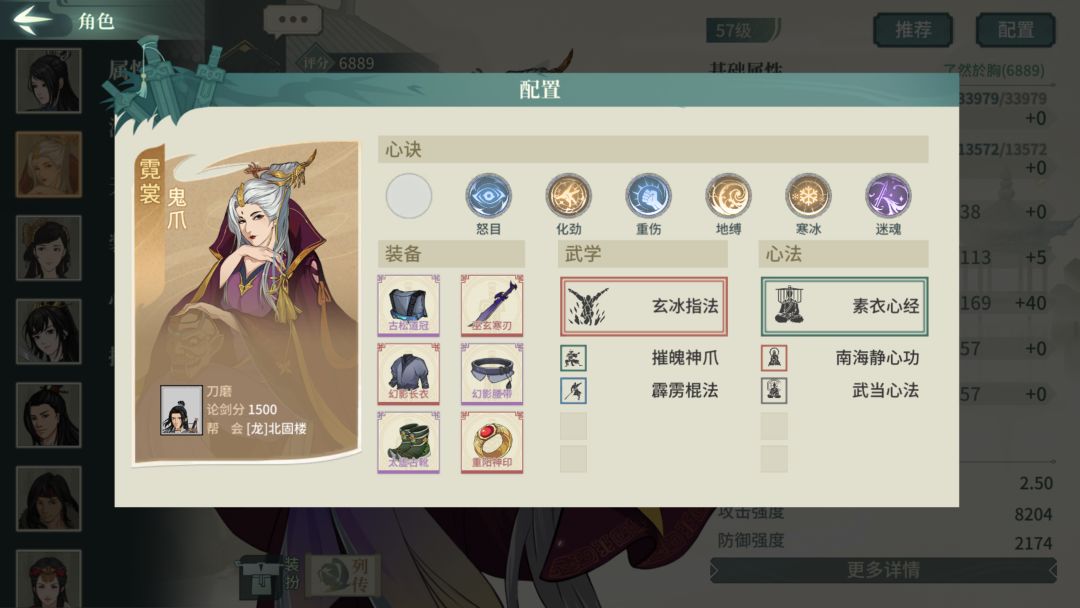
Task: Select the 素衣心经 inner method entry
Action: [844, 306]
